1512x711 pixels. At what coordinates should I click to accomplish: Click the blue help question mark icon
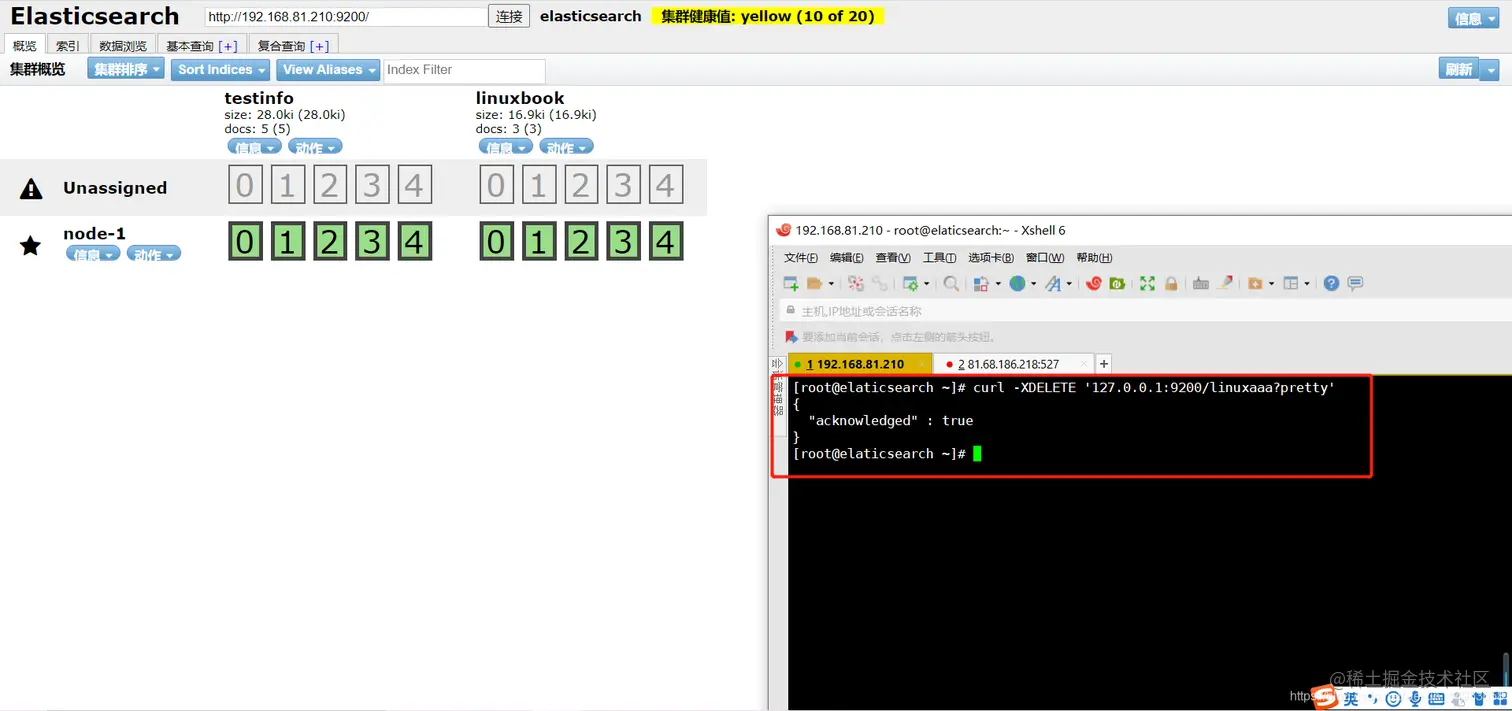pyautogui.click(x=1331, y=284)
